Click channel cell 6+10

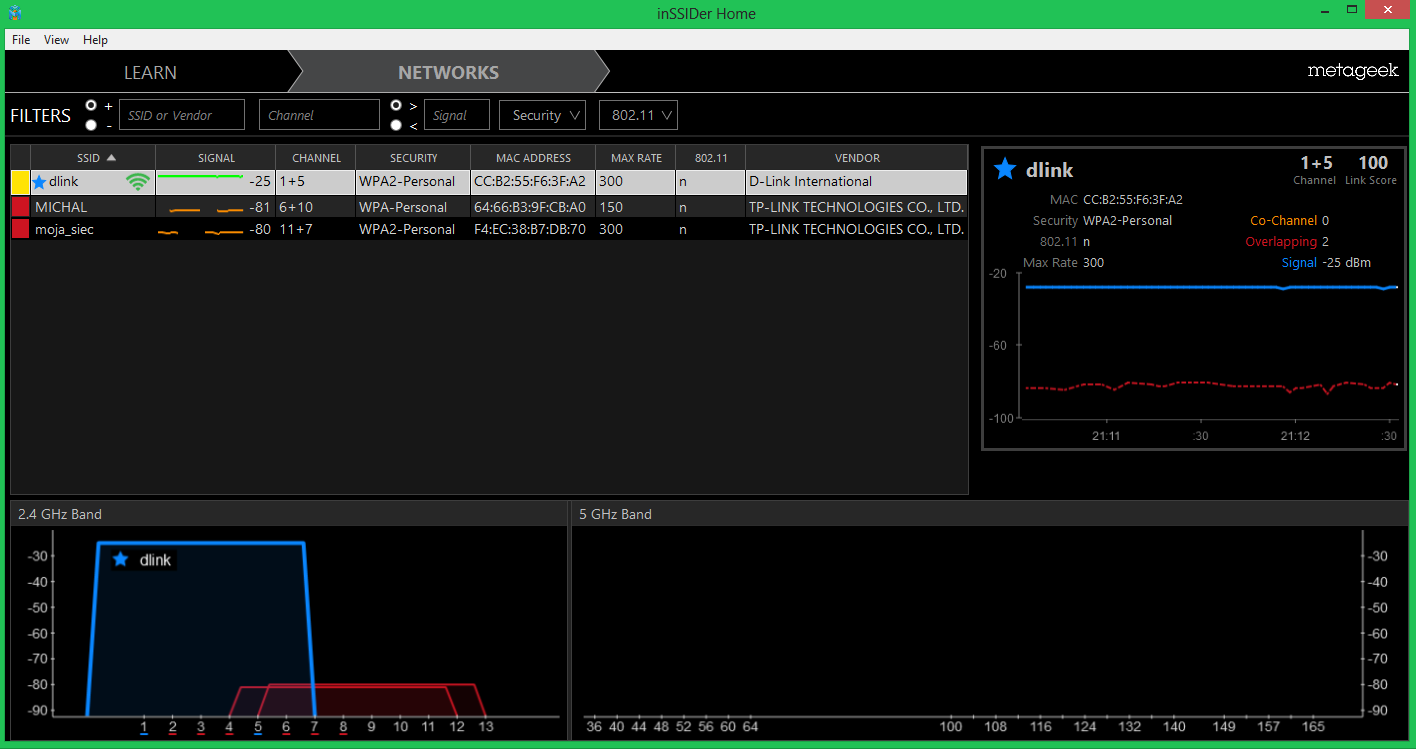pyautogui.click(x=295, y=207)
